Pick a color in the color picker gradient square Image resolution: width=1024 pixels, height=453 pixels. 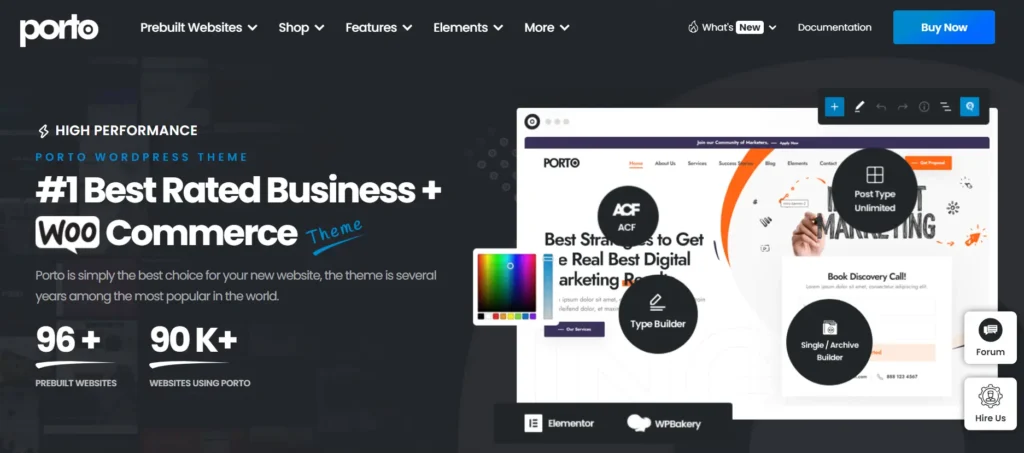(507, 283)
